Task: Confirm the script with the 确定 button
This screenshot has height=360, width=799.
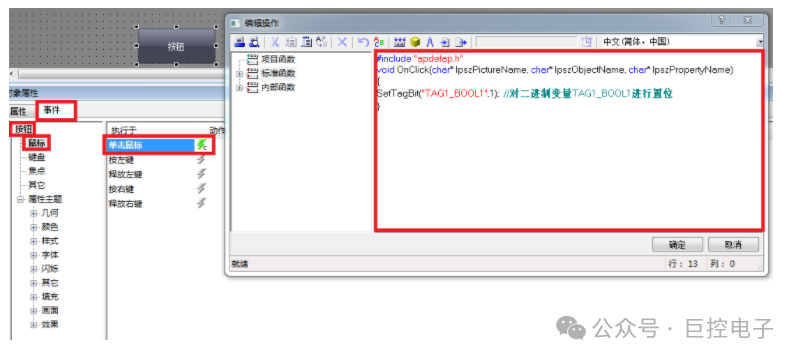Action: [x=677, y=244]
